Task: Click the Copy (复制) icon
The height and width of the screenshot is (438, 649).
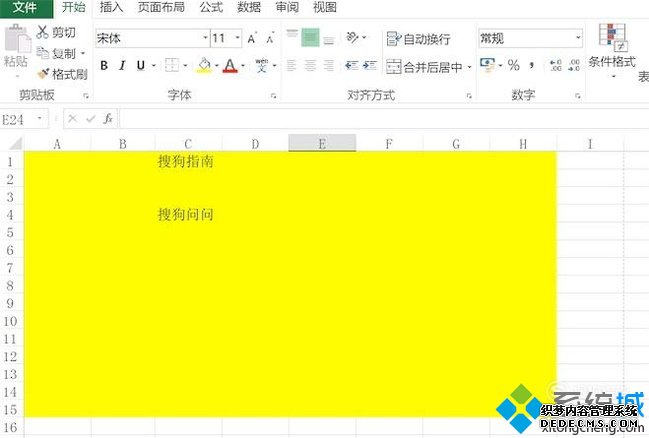Action: [42, 53]
